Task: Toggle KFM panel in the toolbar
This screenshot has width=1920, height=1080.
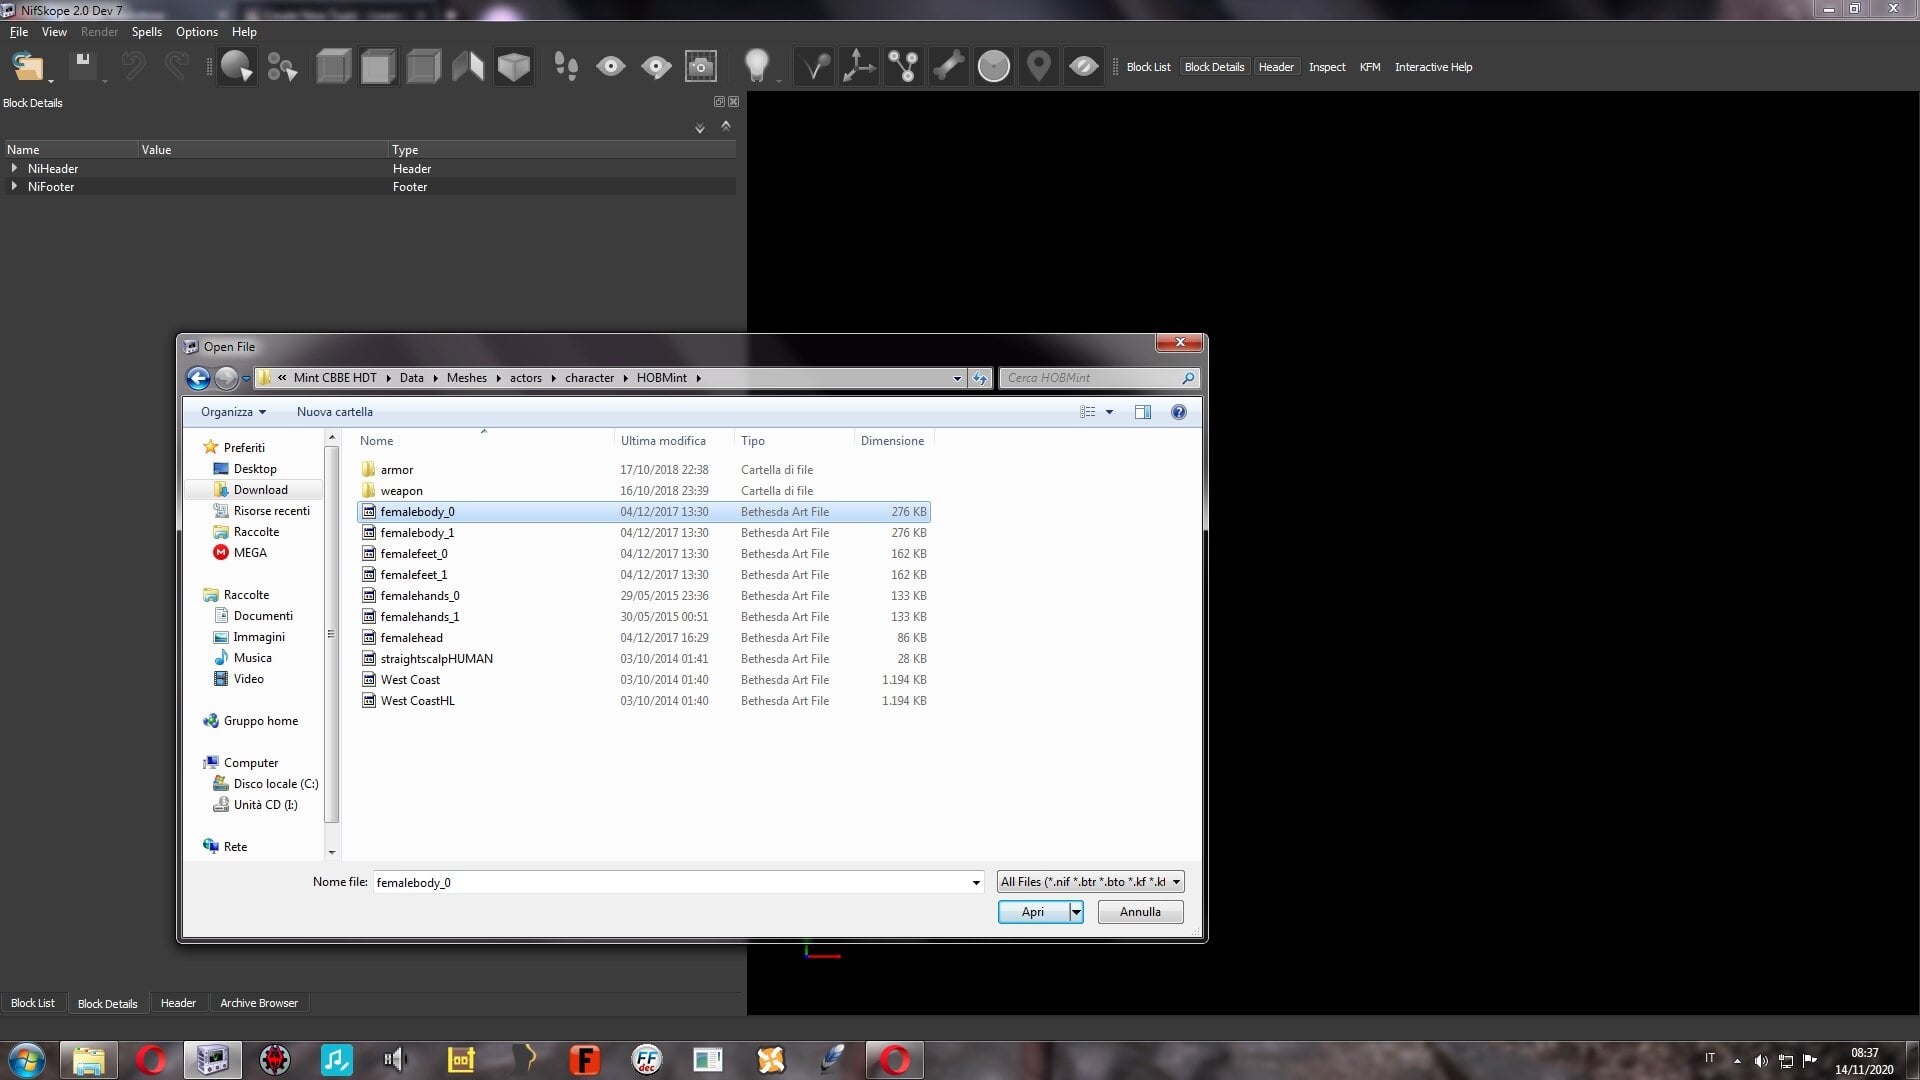Action: tap(1370, 67)
